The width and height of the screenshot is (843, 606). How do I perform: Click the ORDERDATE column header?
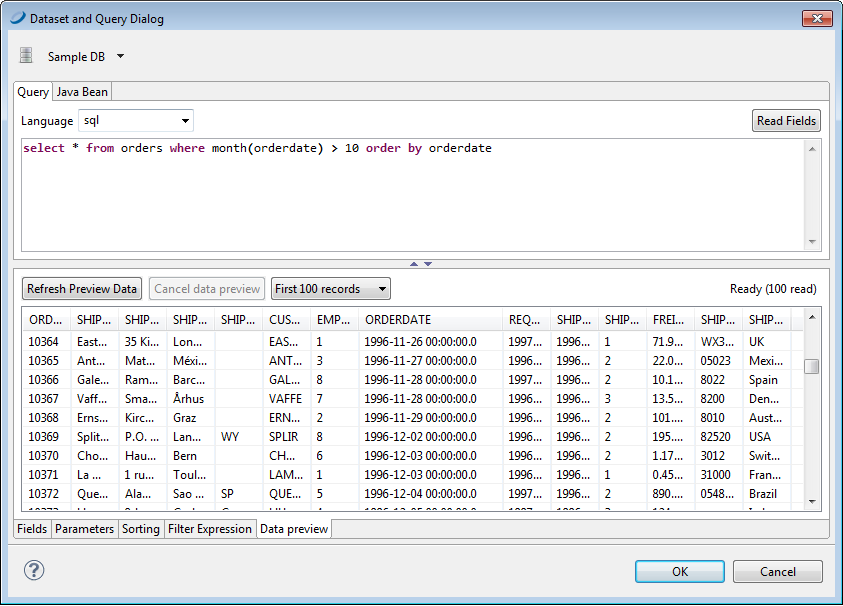click(431, 320)
